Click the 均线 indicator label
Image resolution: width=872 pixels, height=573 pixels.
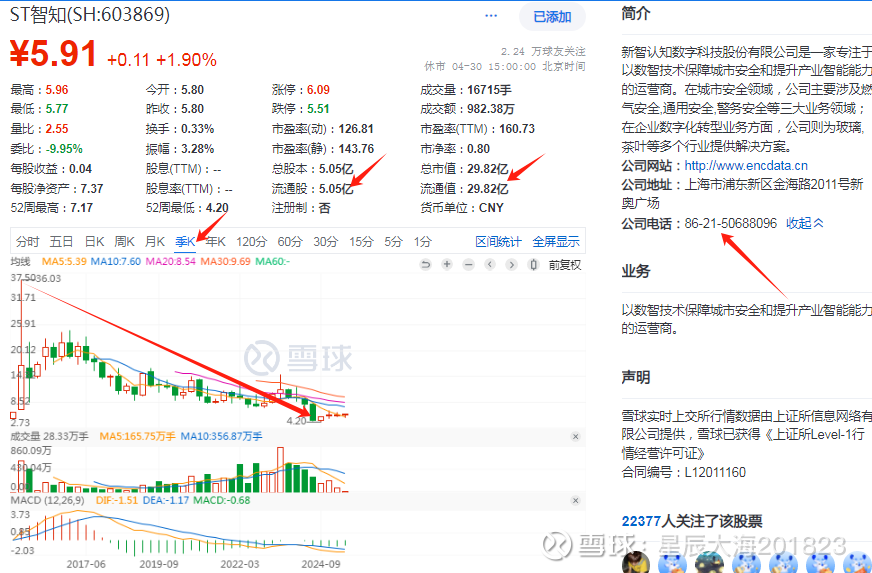20,261
